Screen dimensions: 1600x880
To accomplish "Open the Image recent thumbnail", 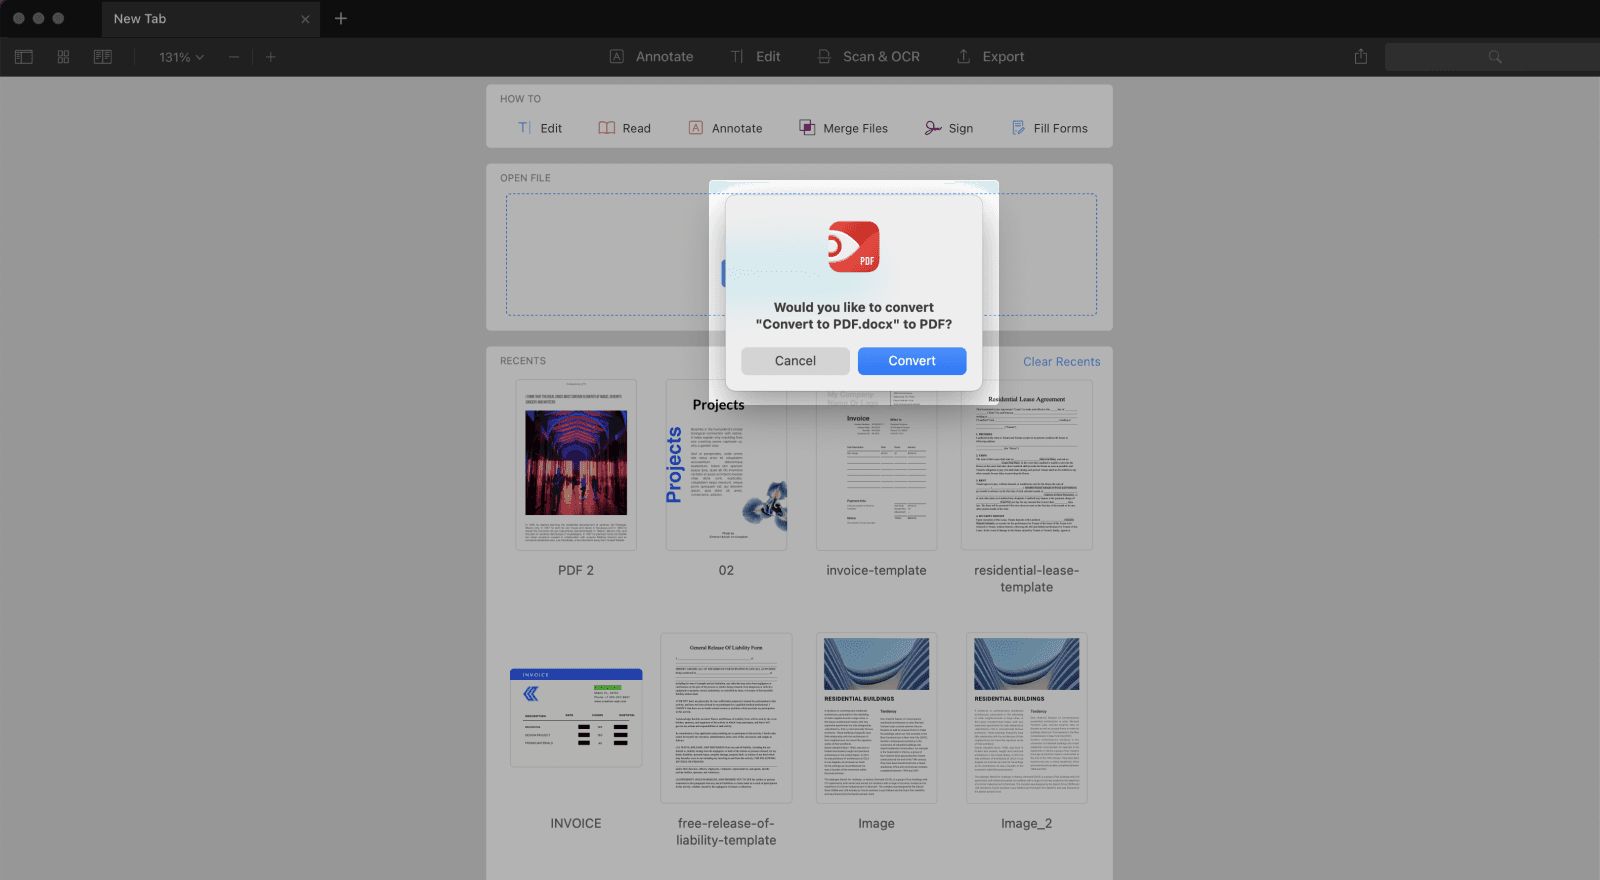I will (x=876, y=718).
